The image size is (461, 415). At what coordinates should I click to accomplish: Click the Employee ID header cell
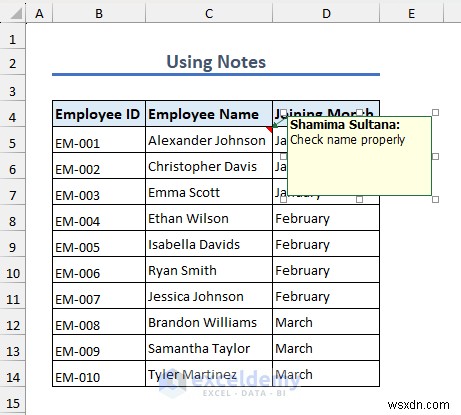coord(99,114)
